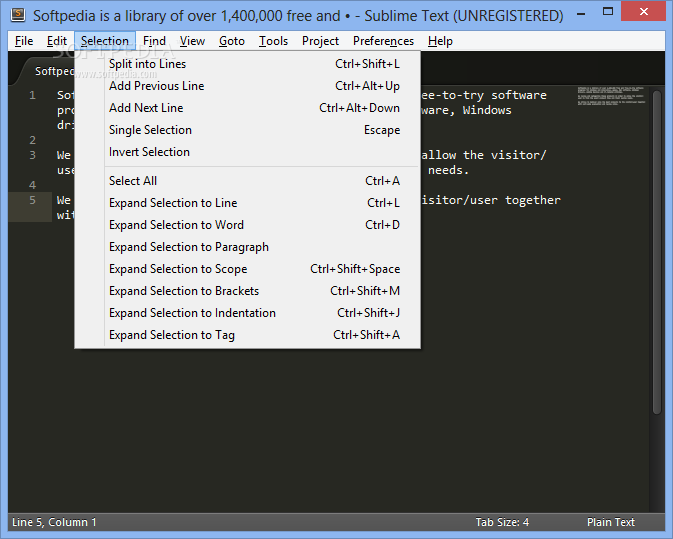Choose Expand Selection to Word
The width and height of the screenshot is (673, 539).
coord(248,225)
